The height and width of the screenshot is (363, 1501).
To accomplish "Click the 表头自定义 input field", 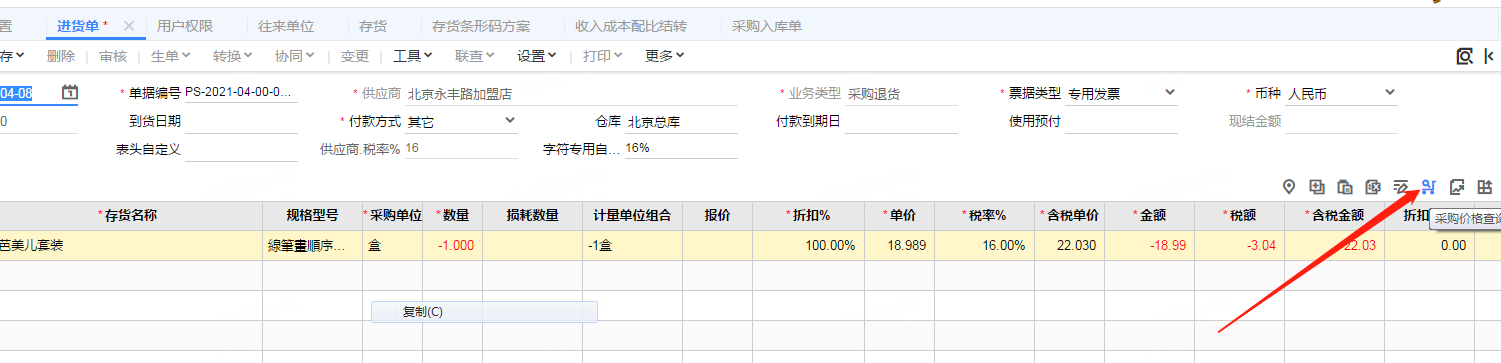I will 241,149.
